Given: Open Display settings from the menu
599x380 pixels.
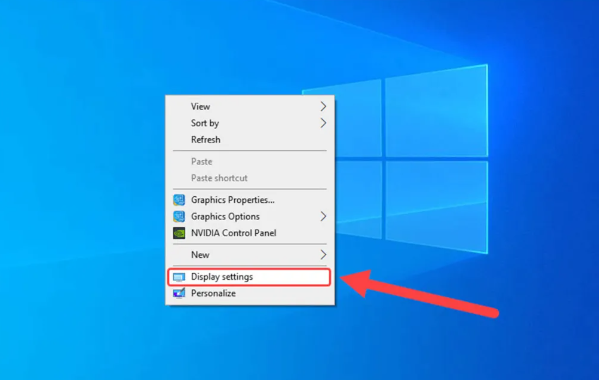Looking at the screenshot, I should (x=249, y=277).
